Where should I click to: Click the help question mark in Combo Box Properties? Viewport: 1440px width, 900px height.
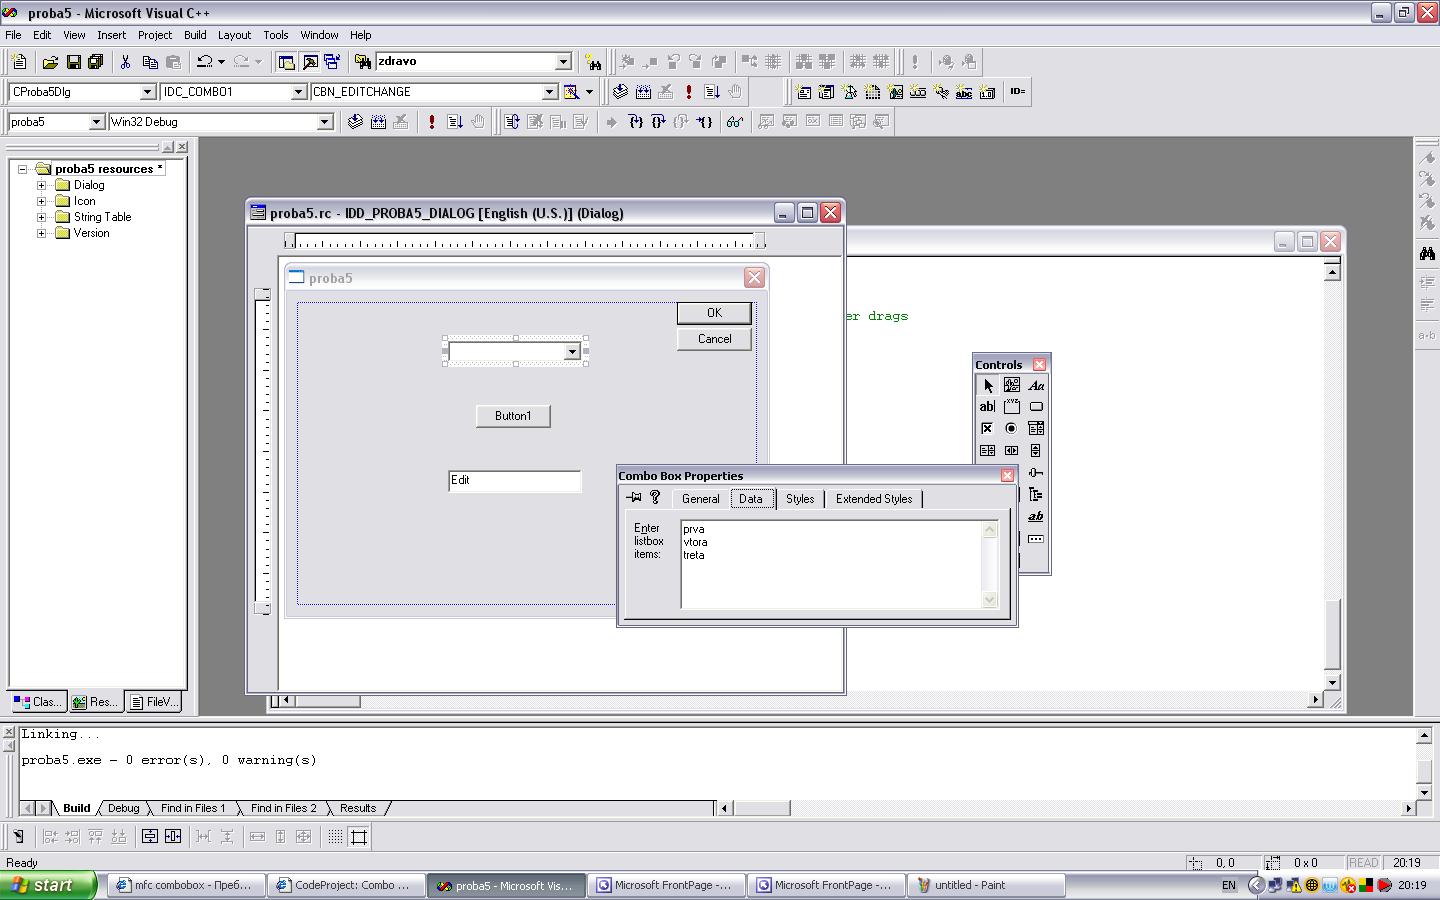tap(655, 497)
